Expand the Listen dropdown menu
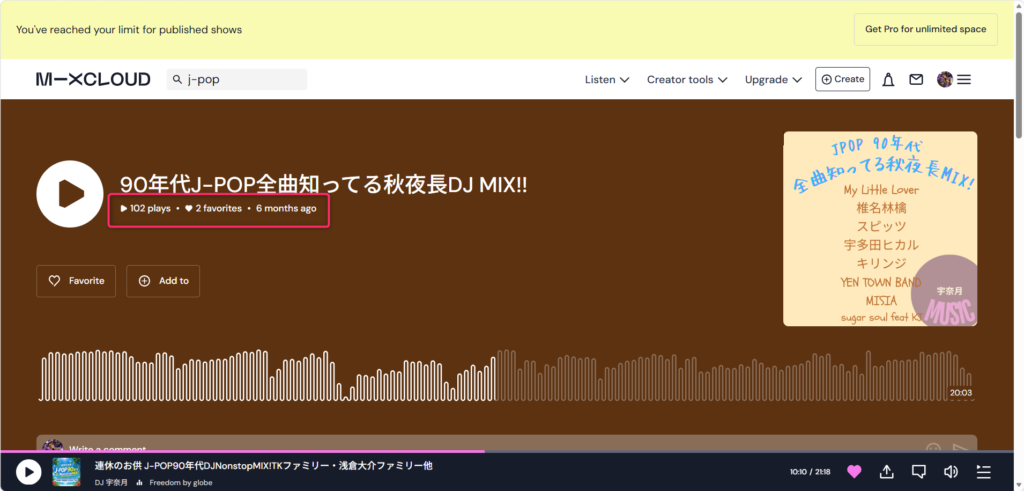The image size is (1024, 491). [607, 80]
